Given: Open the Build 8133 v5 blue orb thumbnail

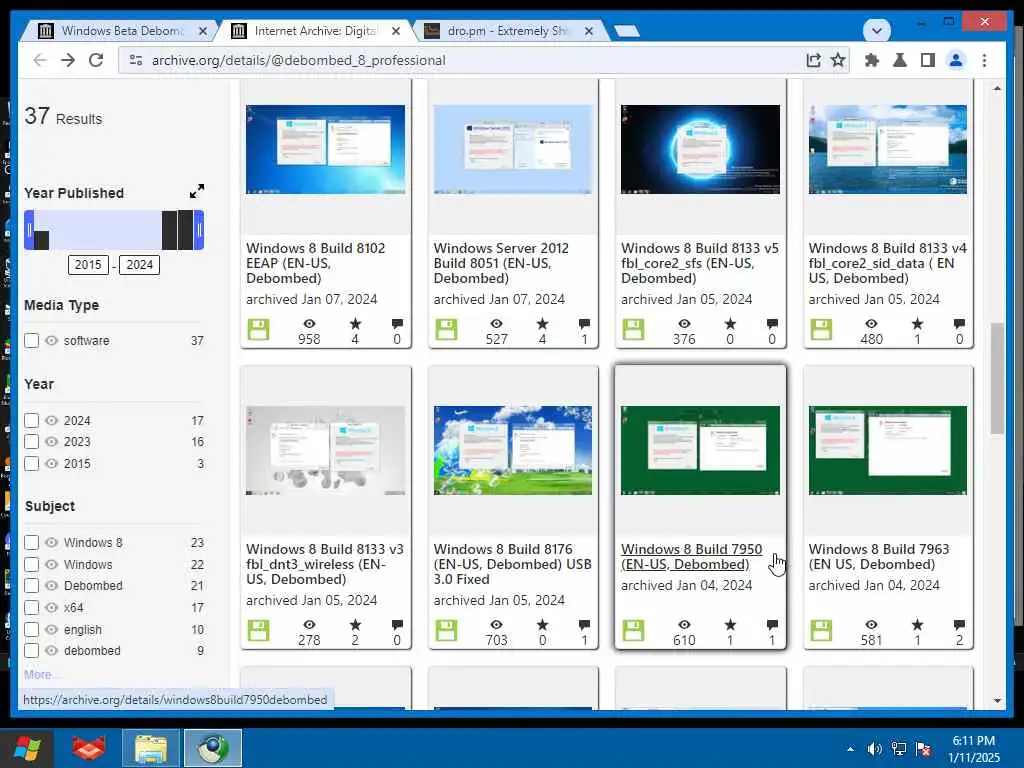Looking at the screenshot, I should click(700, 149).
